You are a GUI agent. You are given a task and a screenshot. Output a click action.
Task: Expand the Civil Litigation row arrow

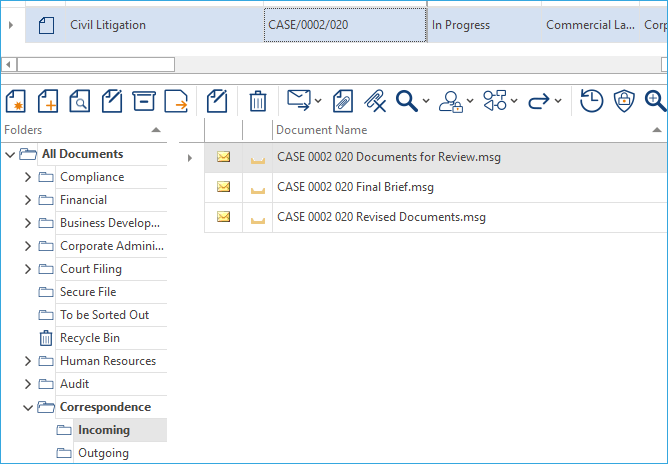11,25
